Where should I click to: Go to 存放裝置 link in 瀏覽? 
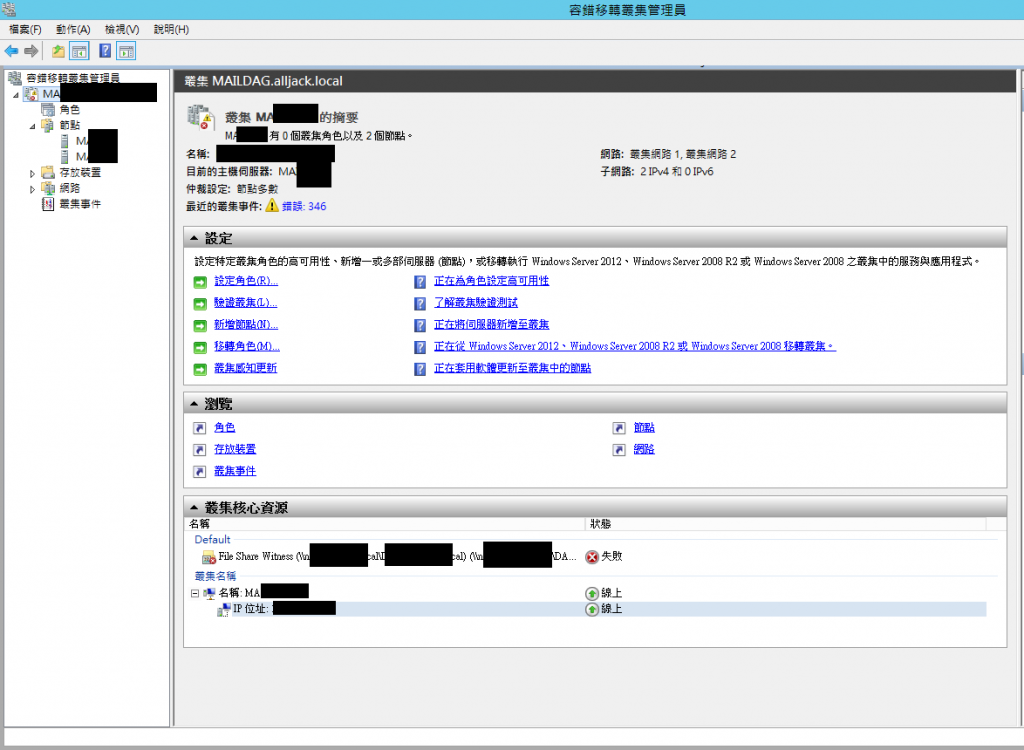pos(235,449)
